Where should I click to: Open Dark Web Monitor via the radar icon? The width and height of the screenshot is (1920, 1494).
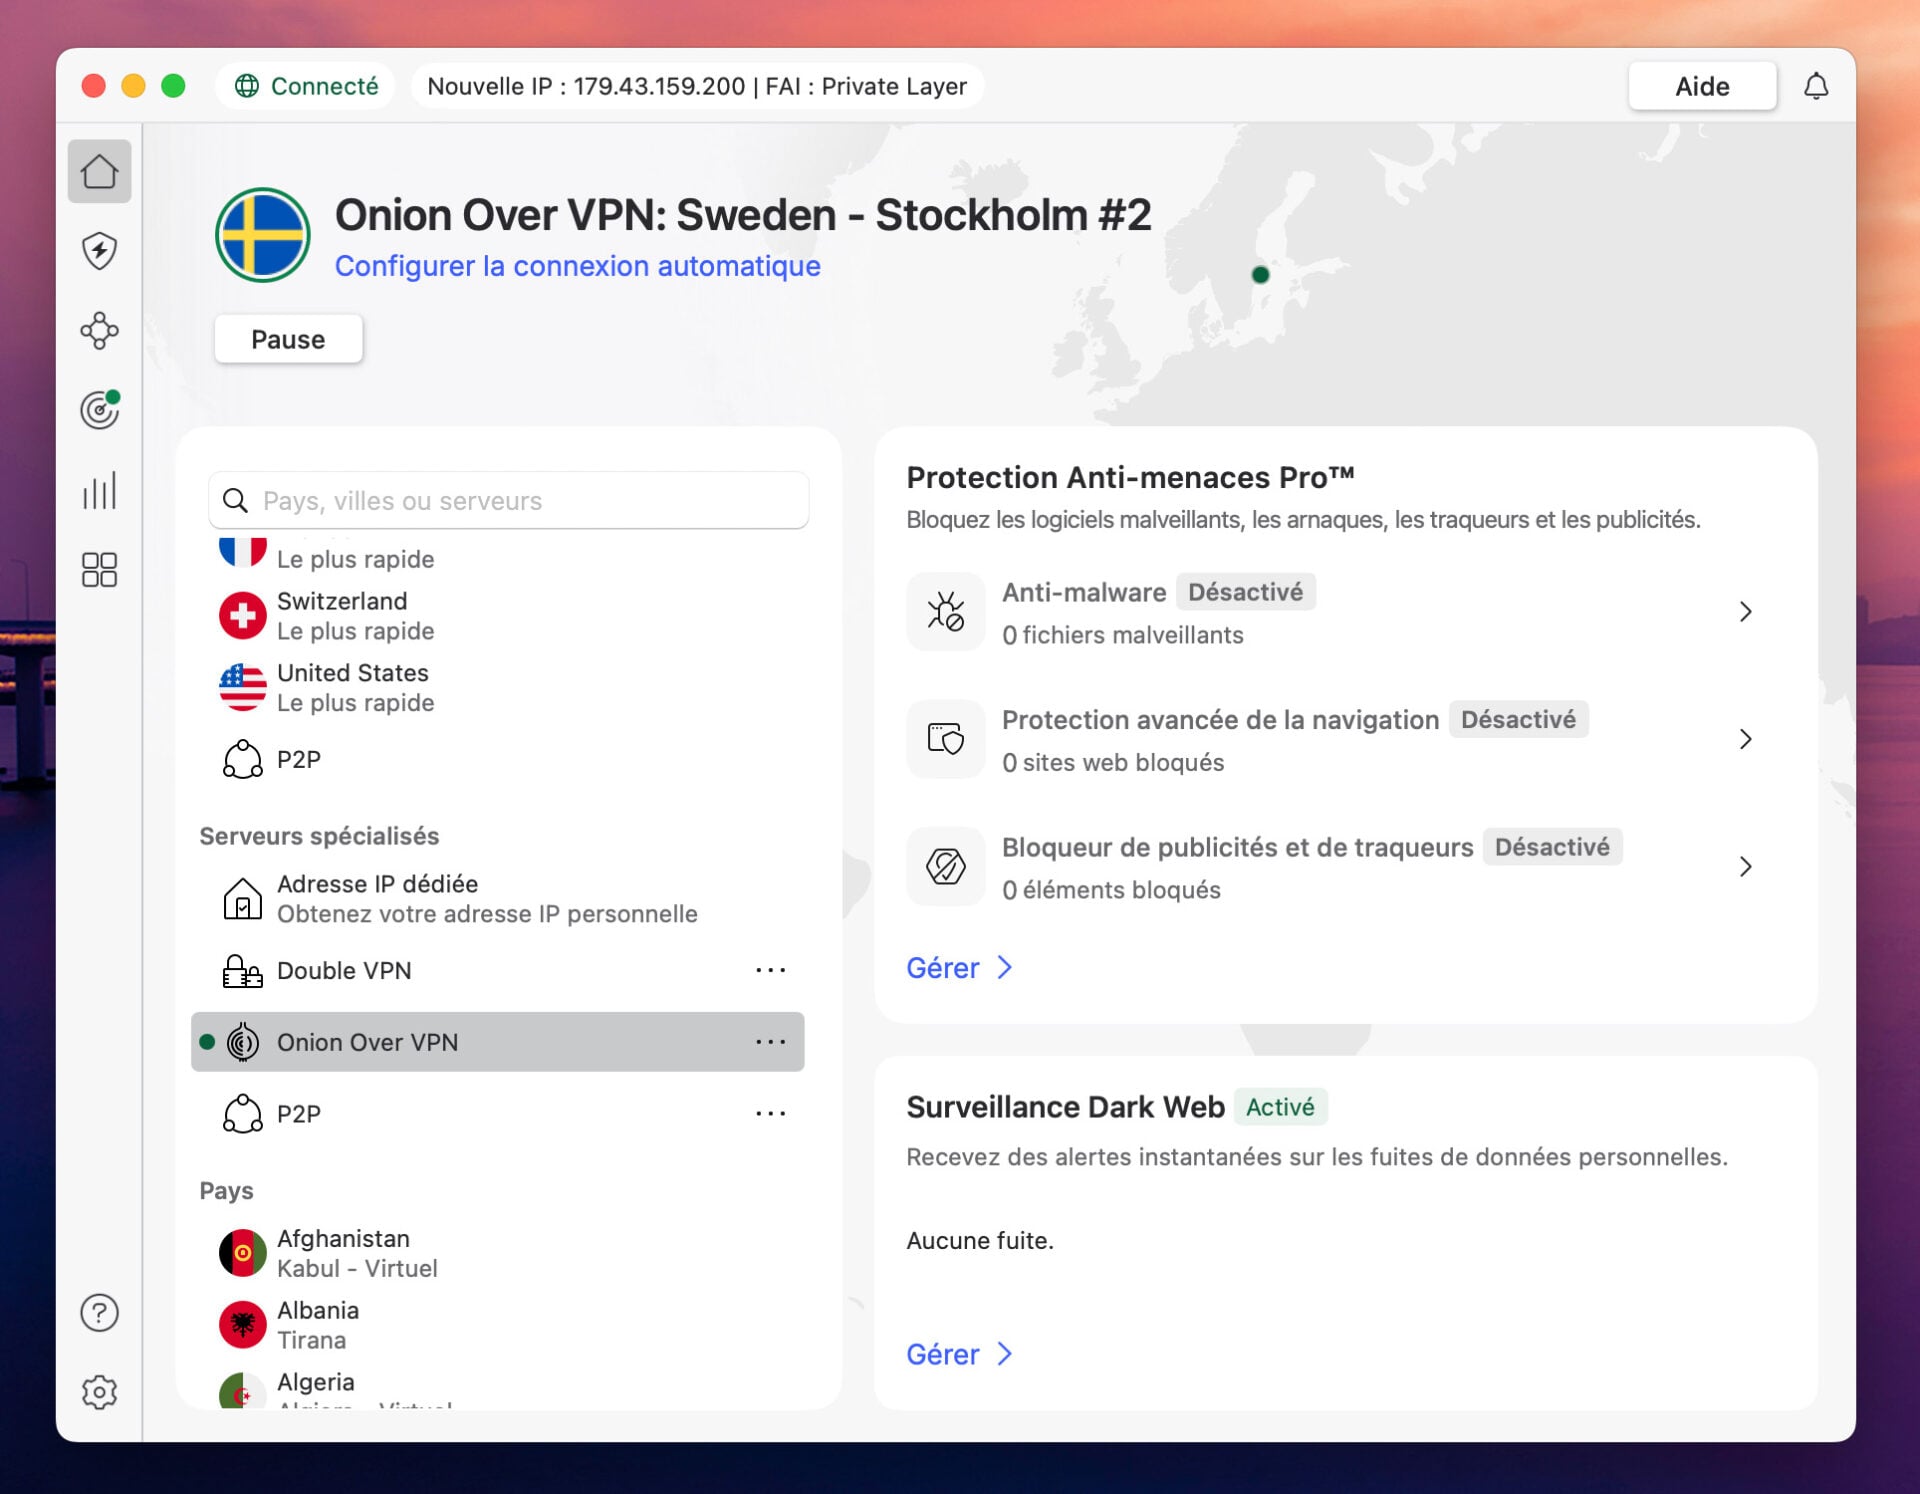click(x=99, y=410)
